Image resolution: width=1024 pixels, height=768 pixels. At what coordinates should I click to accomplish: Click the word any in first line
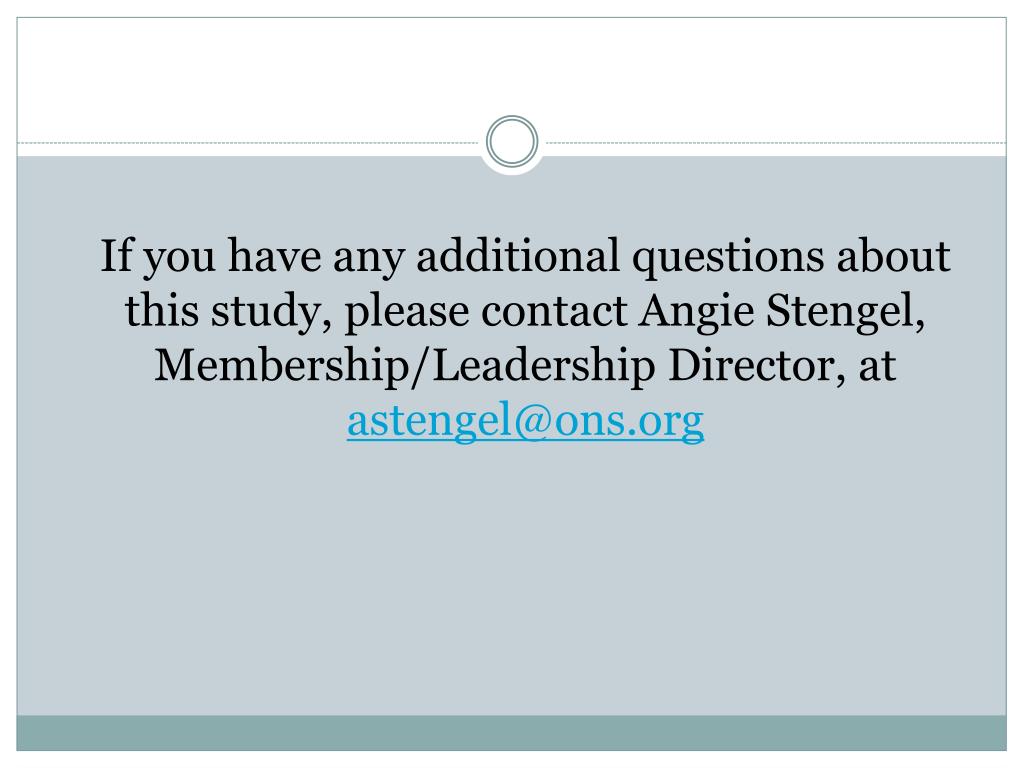369,259
